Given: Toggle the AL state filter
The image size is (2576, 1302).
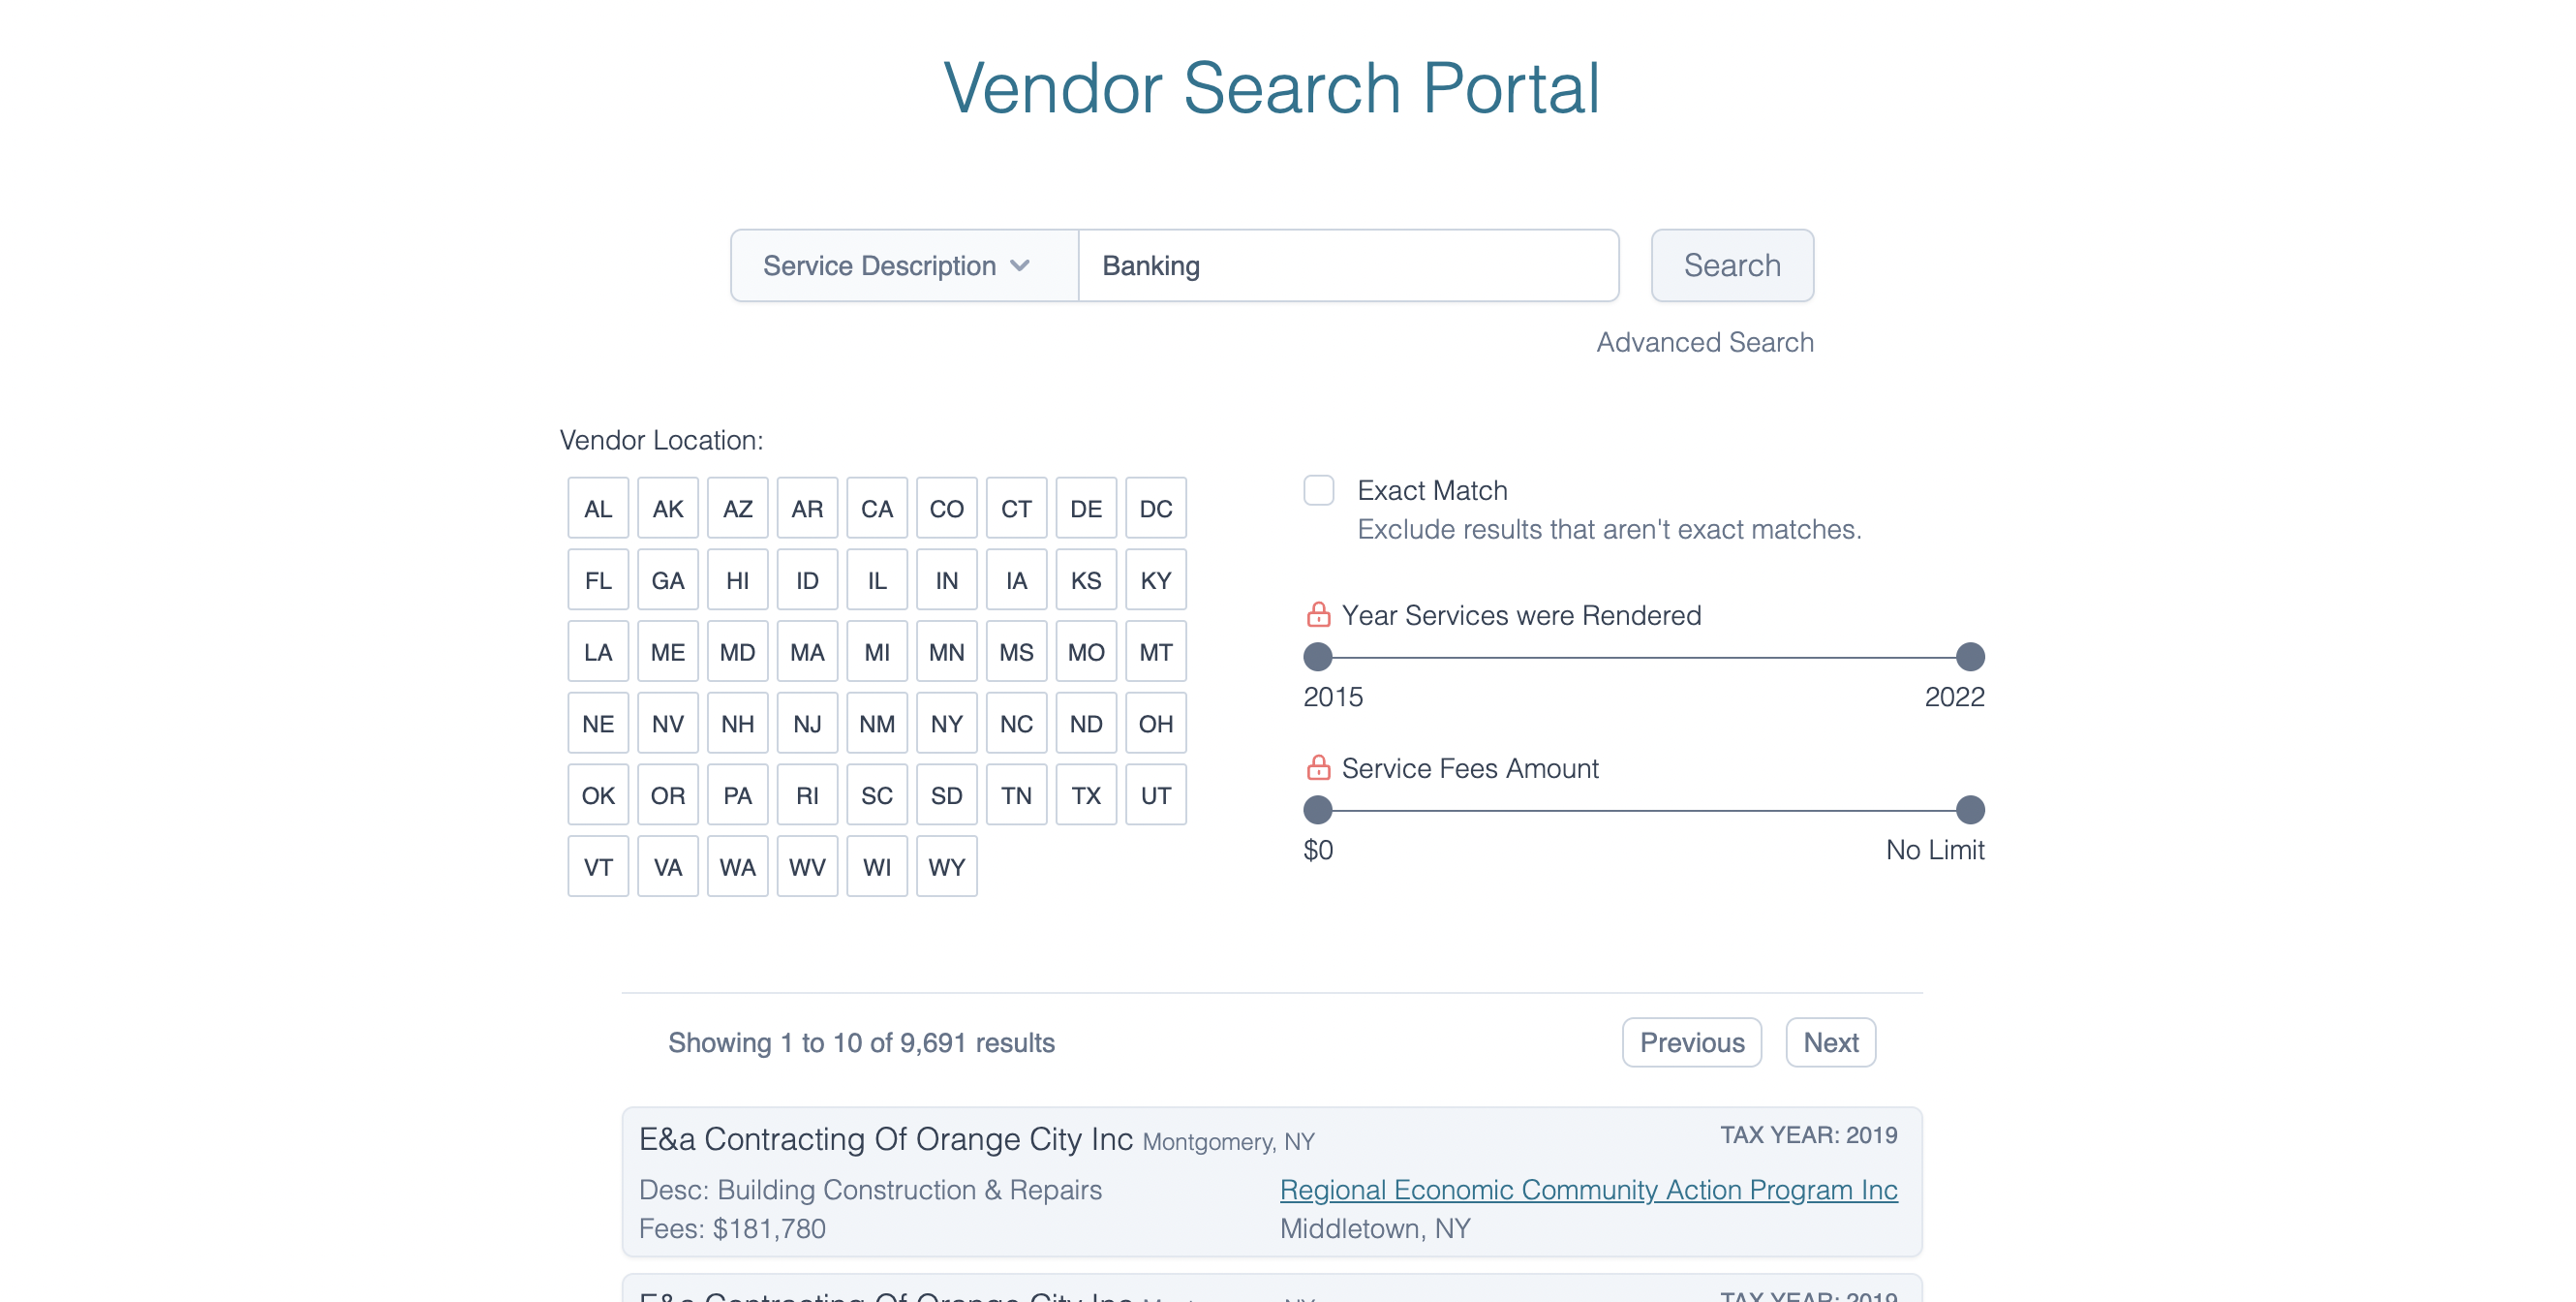Looking at the screenshot, I should [598, 508].
